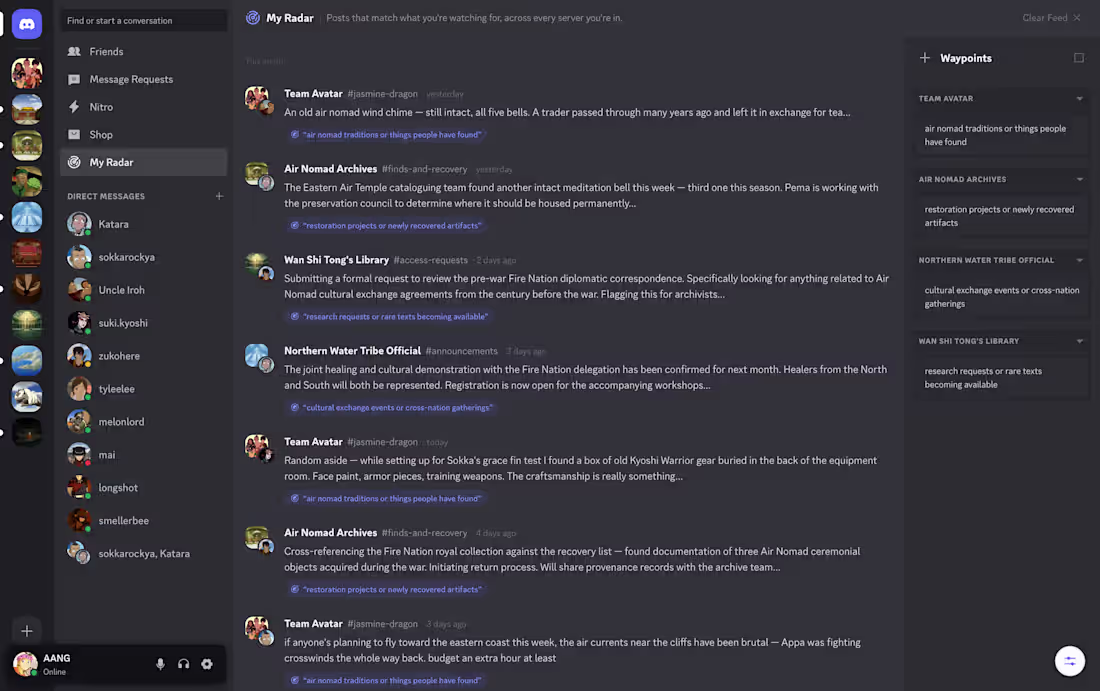Open the Katara direct message

(x=143, y=224)
